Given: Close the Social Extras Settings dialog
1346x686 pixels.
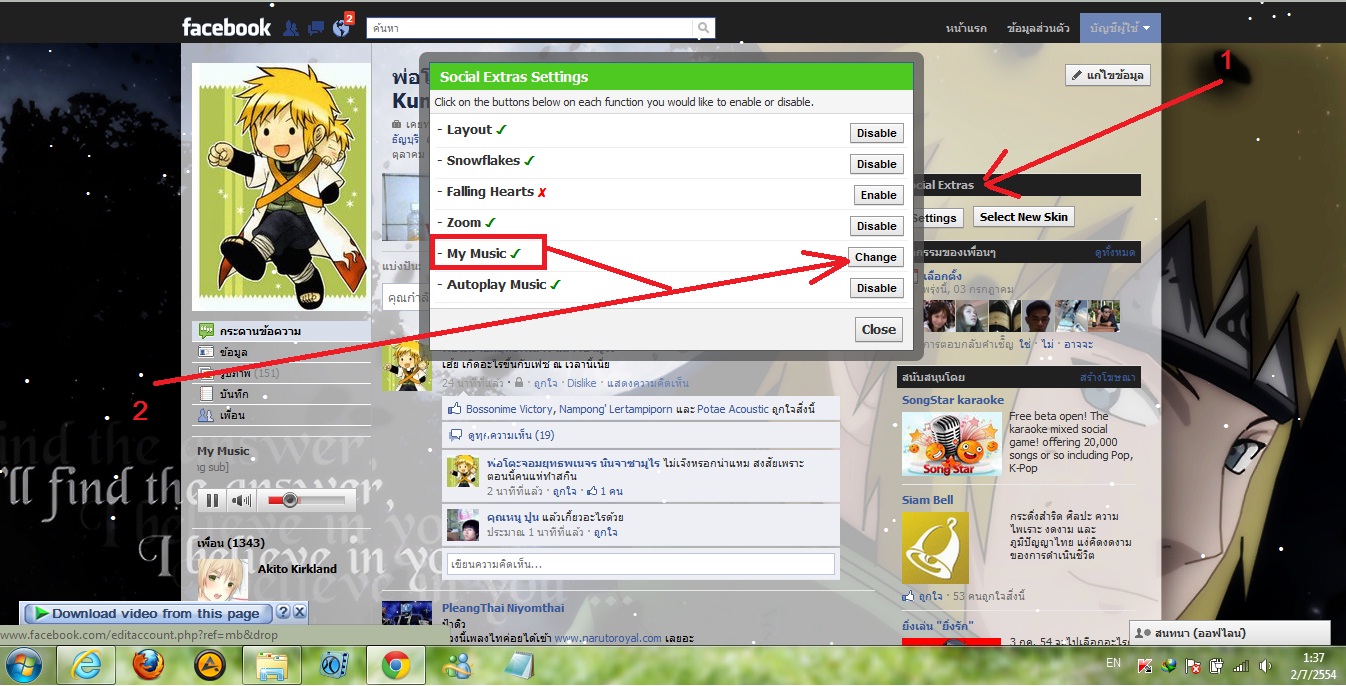Looking at the screenshot, I should [879, 329].
